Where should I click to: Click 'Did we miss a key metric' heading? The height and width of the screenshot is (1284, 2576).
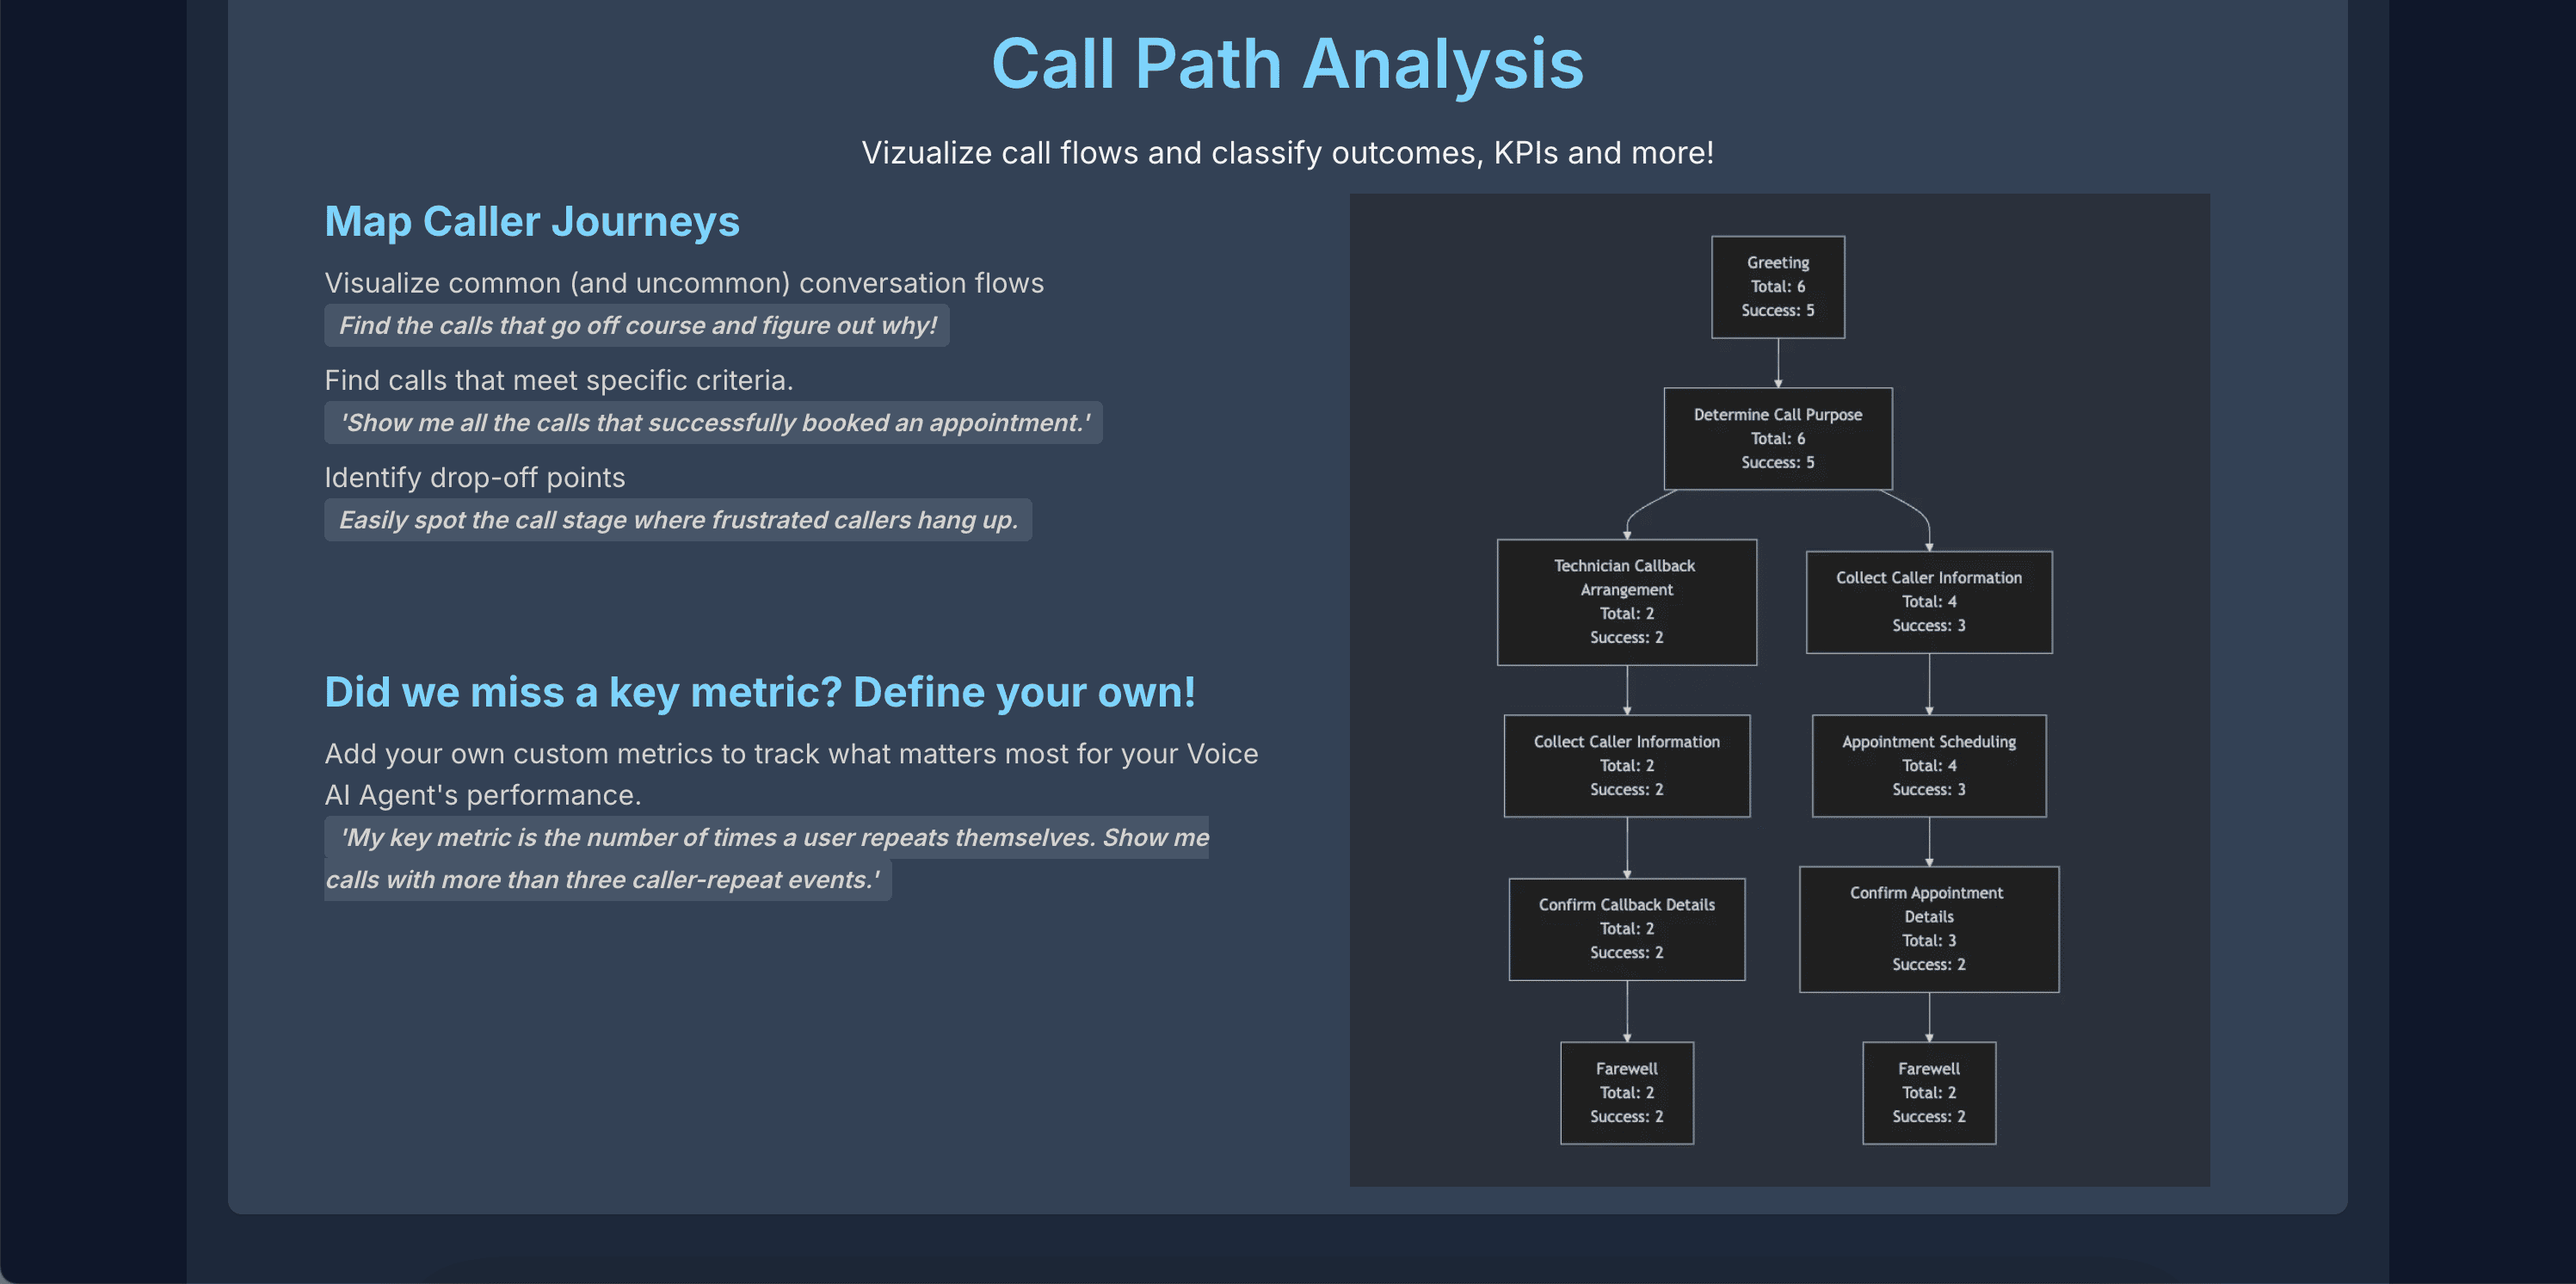[x=759, y=692]
